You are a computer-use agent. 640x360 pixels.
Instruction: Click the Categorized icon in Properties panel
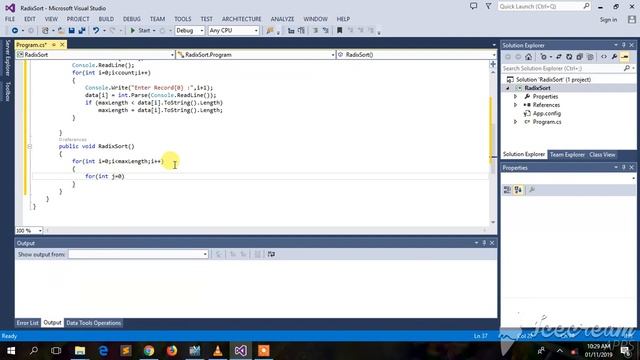coord(507,190)
